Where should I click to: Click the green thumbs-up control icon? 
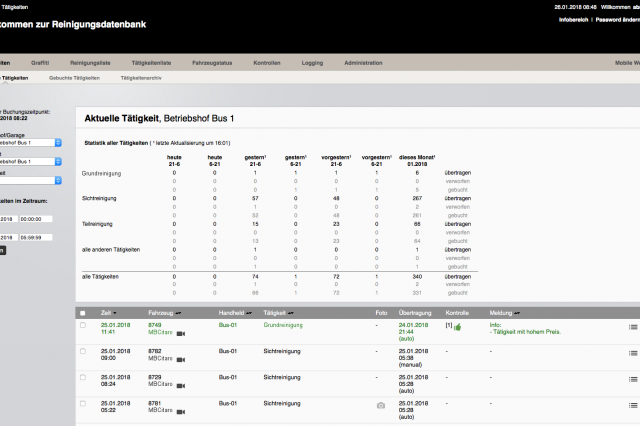(x=457, y=327)
